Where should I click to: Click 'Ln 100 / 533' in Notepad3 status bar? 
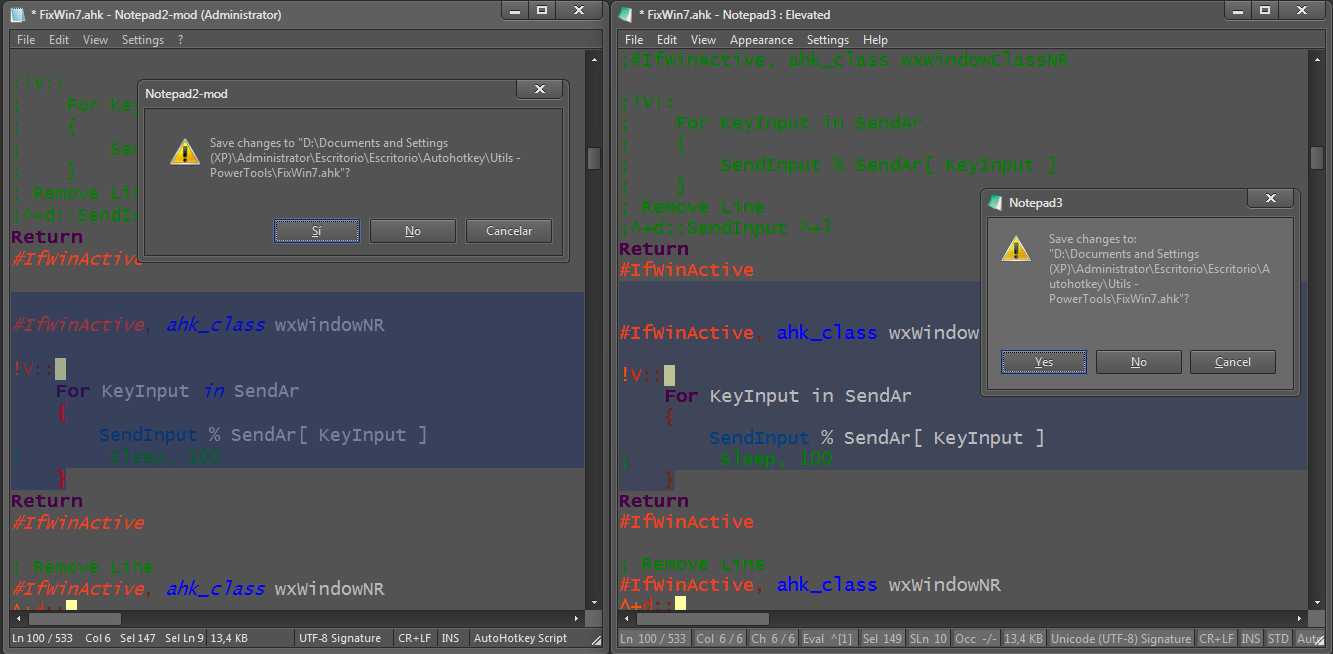[654, 639]
